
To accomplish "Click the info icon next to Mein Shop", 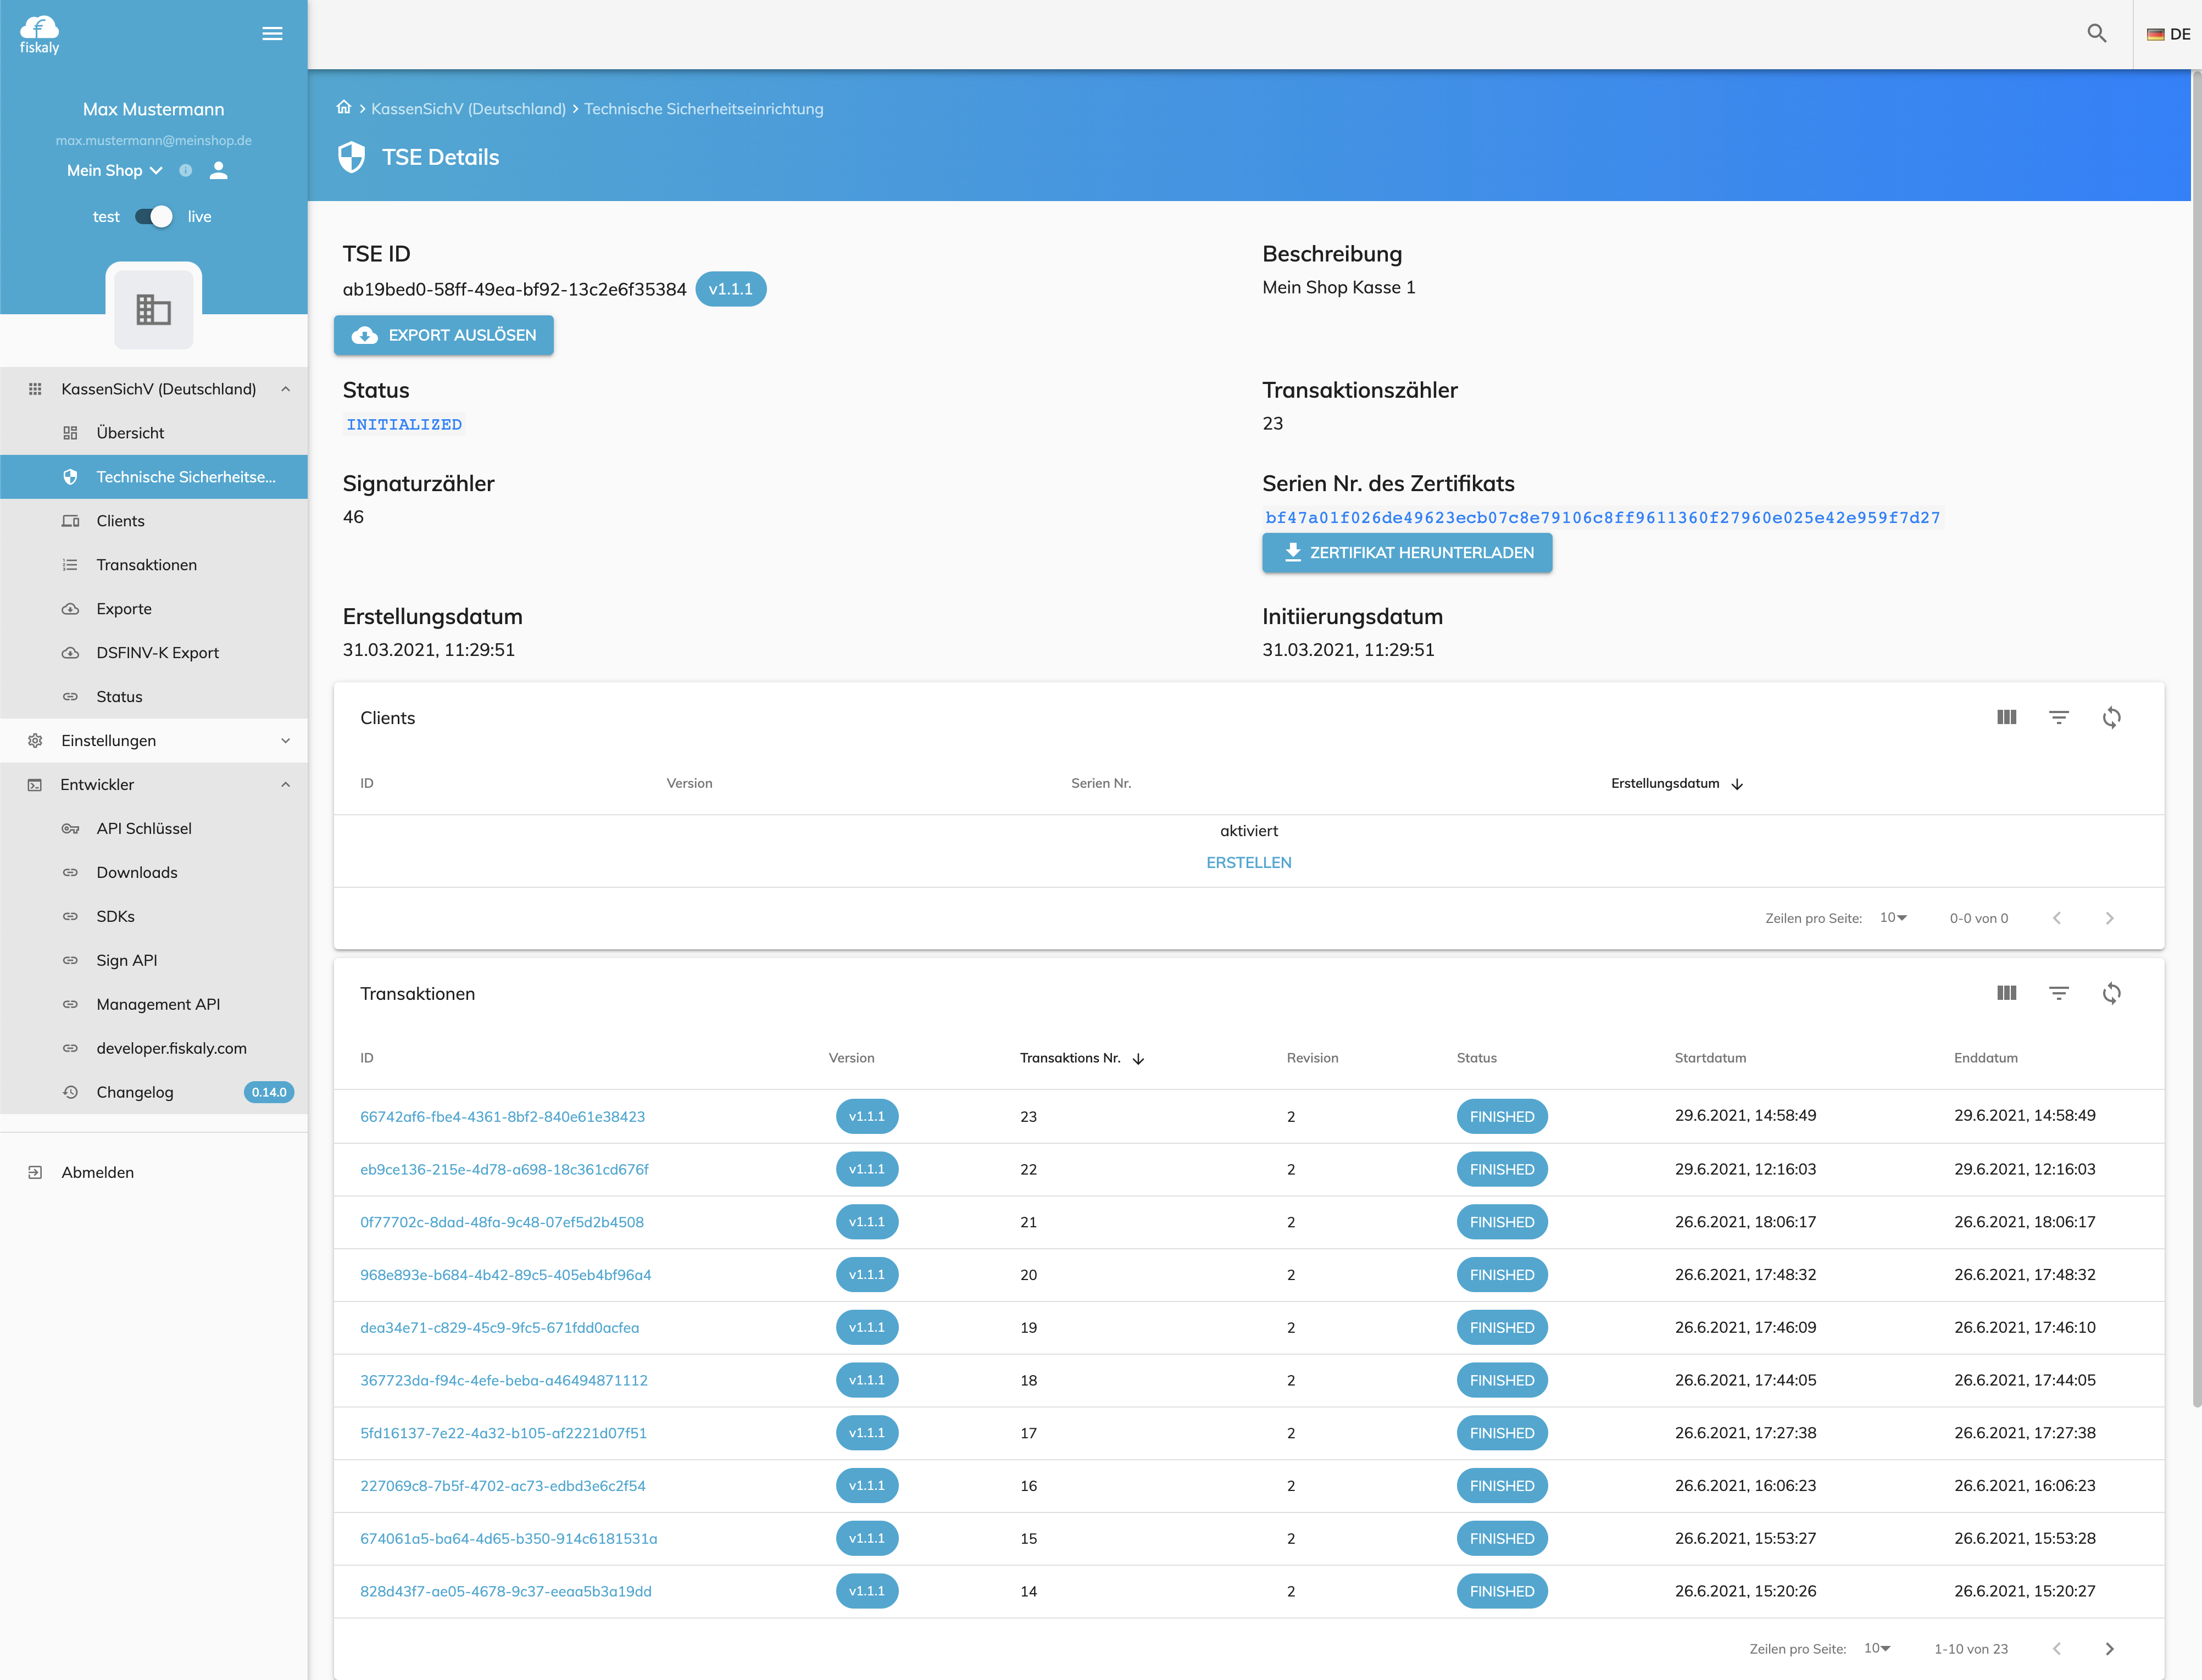I will (184, 170).
